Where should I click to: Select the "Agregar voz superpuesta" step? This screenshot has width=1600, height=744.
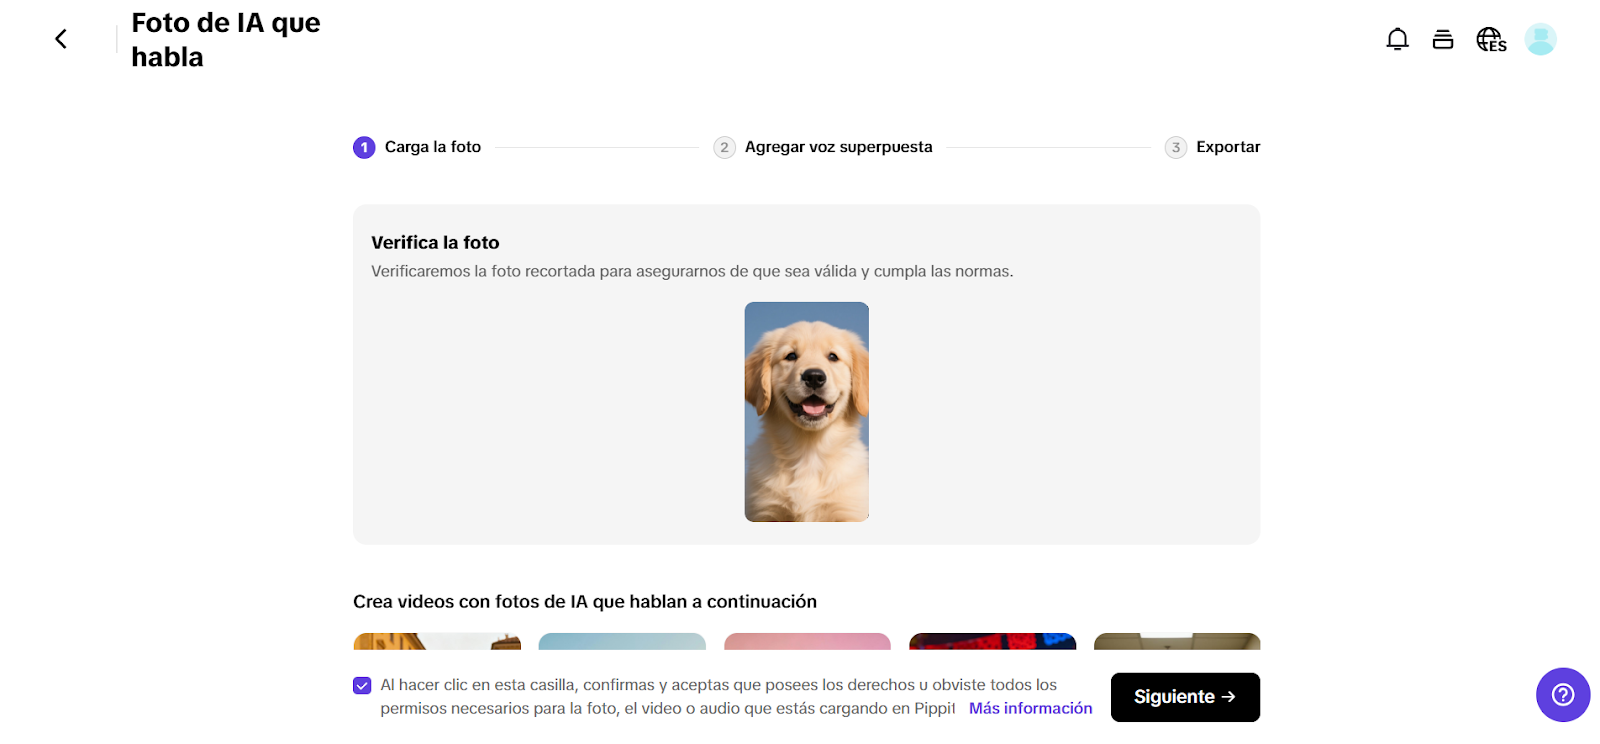click(838, 147)
